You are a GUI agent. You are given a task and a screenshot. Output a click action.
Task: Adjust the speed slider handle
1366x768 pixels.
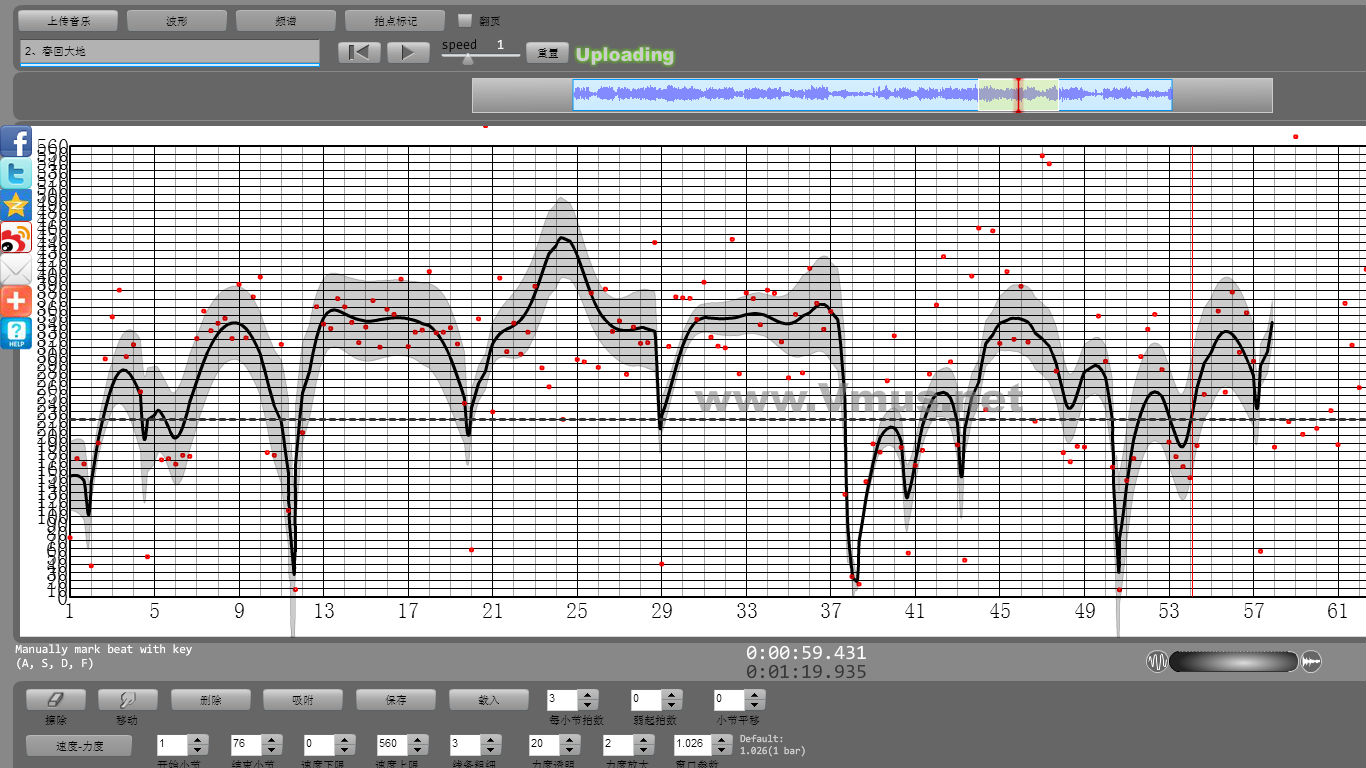(x=467, y=59)
